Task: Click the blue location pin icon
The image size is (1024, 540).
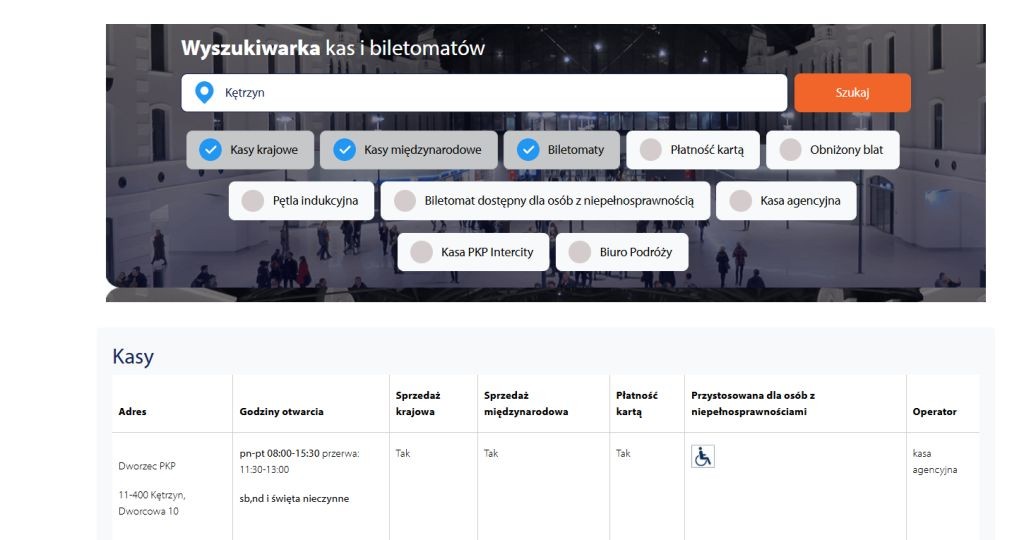Action: pyautogui.click(x=204, y=93)
